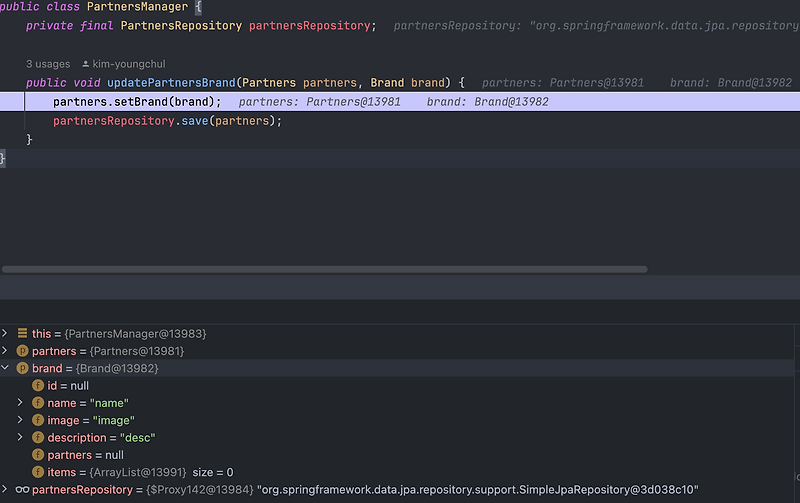Click the field icon beside 'description'
This screenshot has height=503, width=800.
[x=38, y=438]
